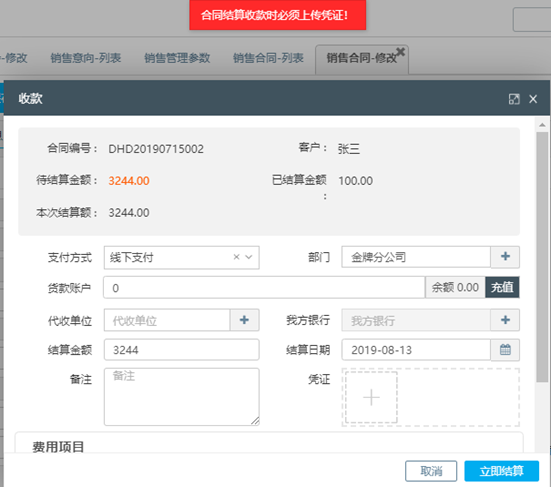Focus the 结算金额 input field

181,350
